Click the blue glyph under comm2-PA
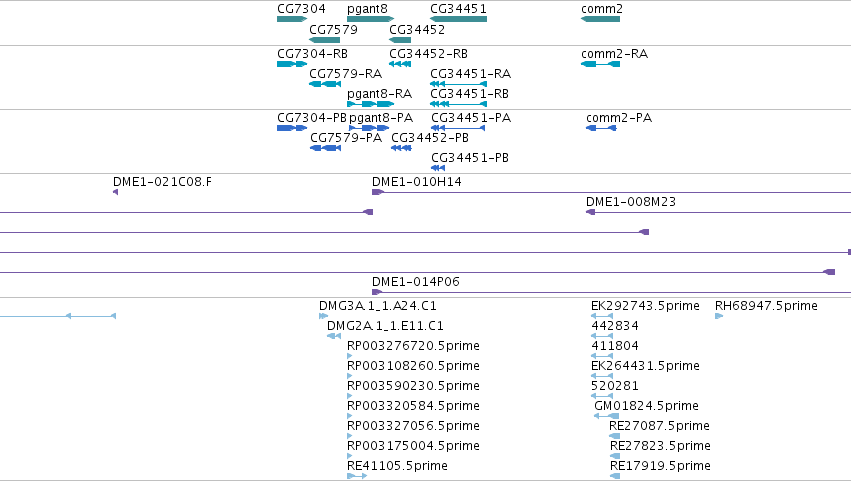The image size is (851, 481). (x=601, y=128)
